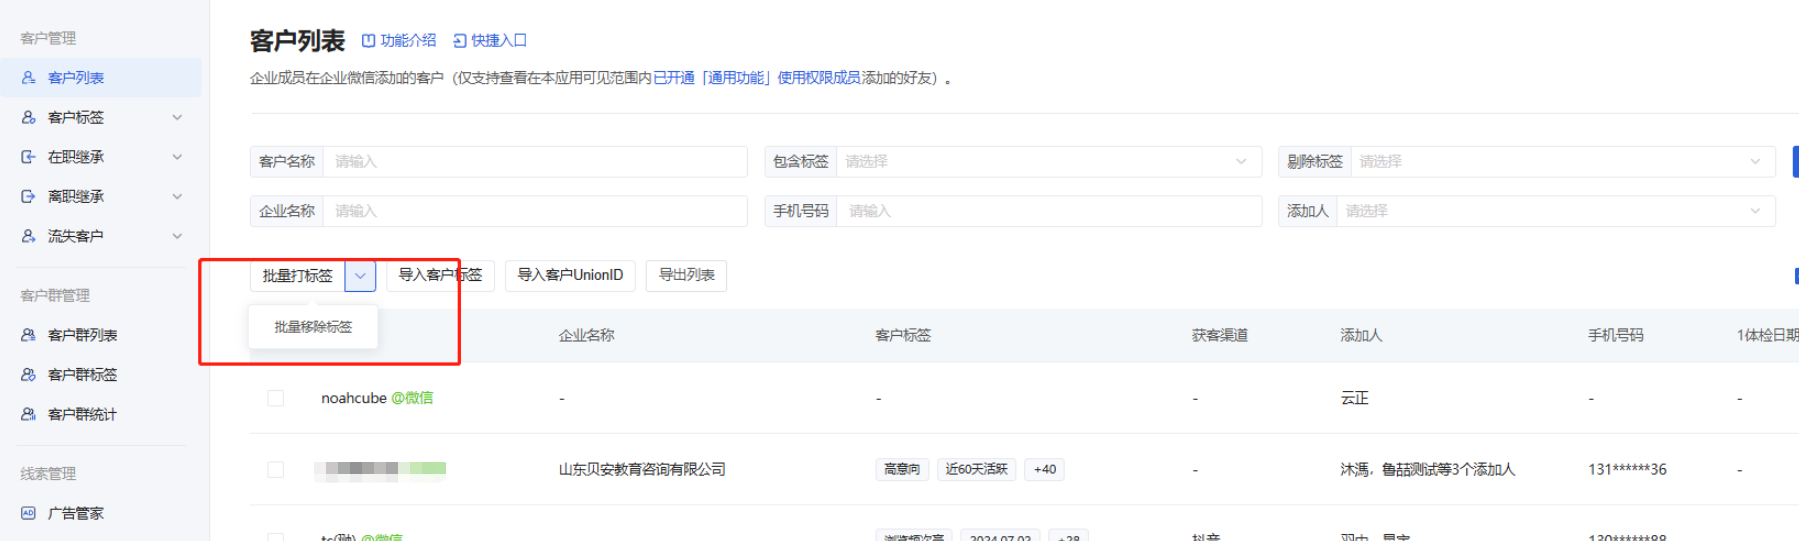Choose 批量移除标签 from the dropdown menu

click(x=313, y=327)
